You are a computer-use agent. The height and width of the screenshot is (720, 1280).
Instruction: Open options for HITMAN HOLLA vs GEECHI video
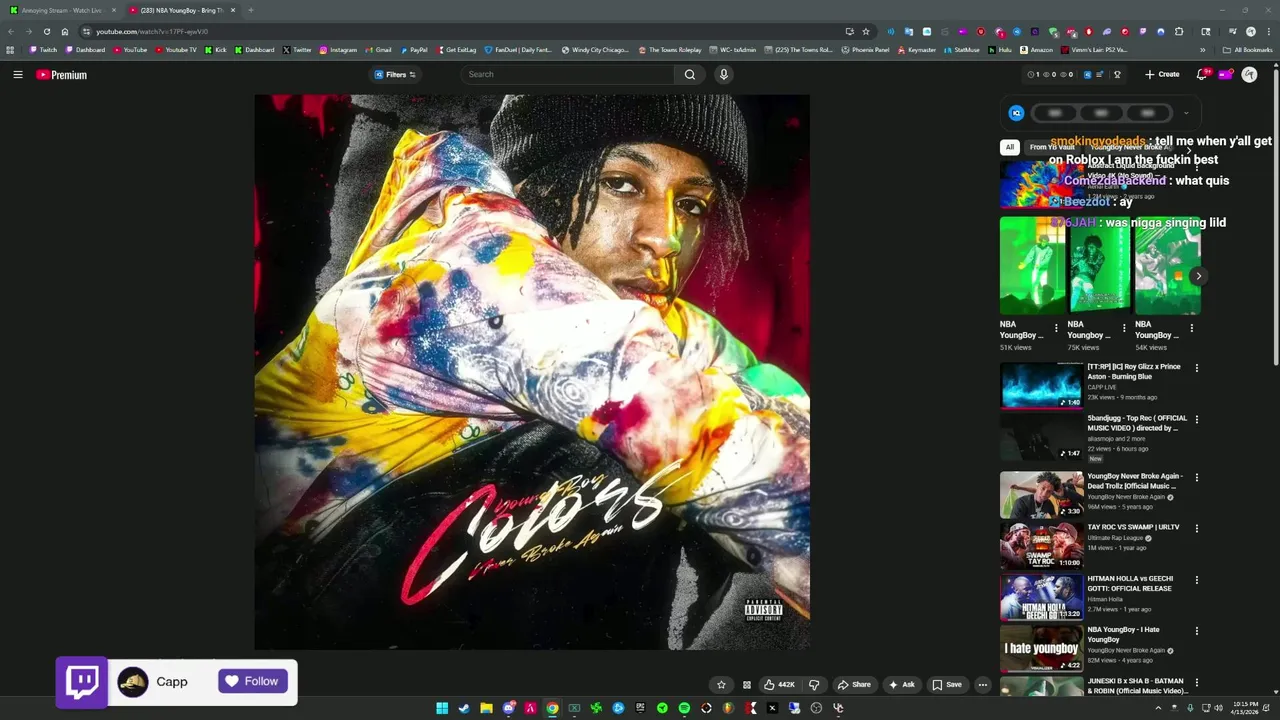1196,580
